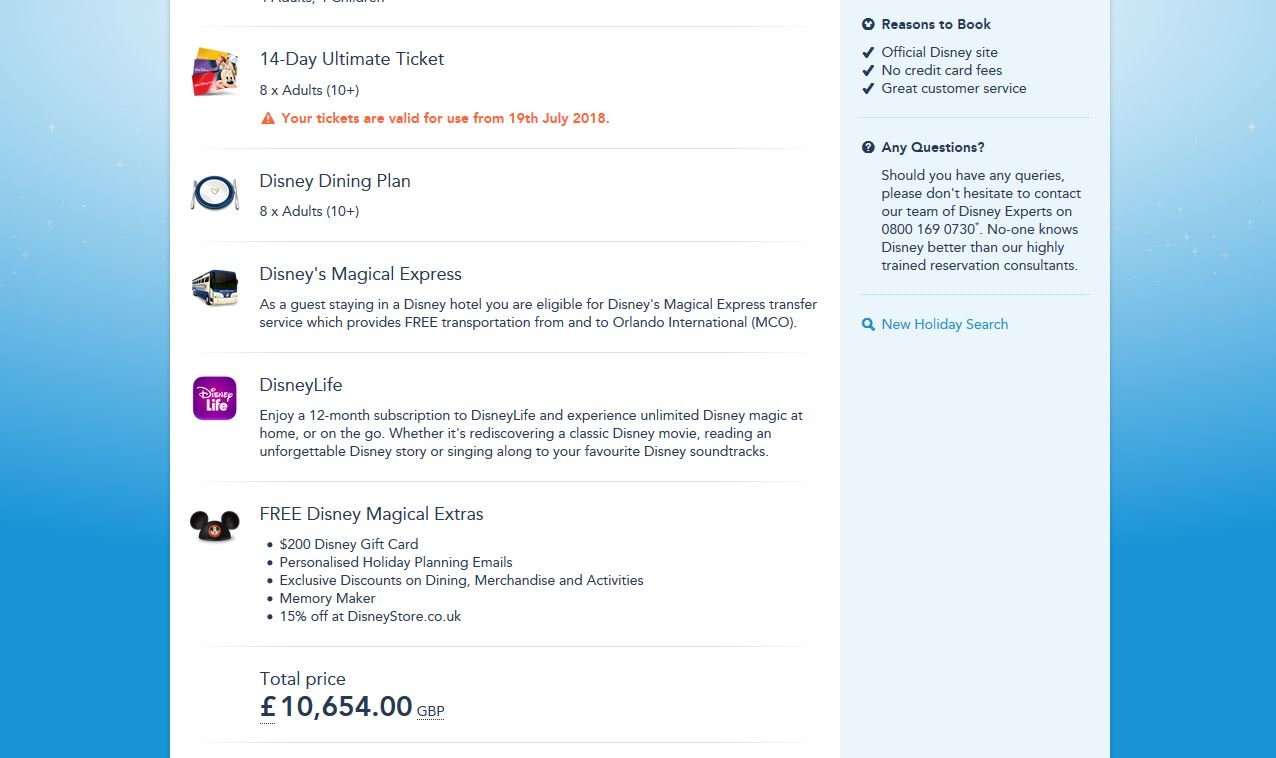Viewport: 1276px width, 758px height.
Task: Click the Disney Dining Plan plate icon
Action: [x=214, y=193]
